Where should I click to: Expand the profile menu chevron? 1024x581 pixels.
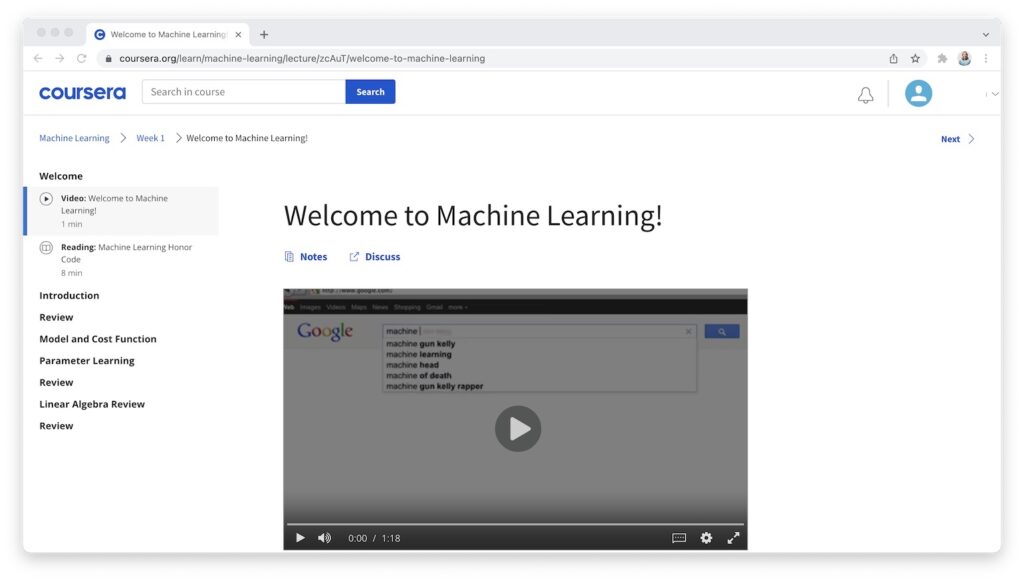(x=995, y=94)
